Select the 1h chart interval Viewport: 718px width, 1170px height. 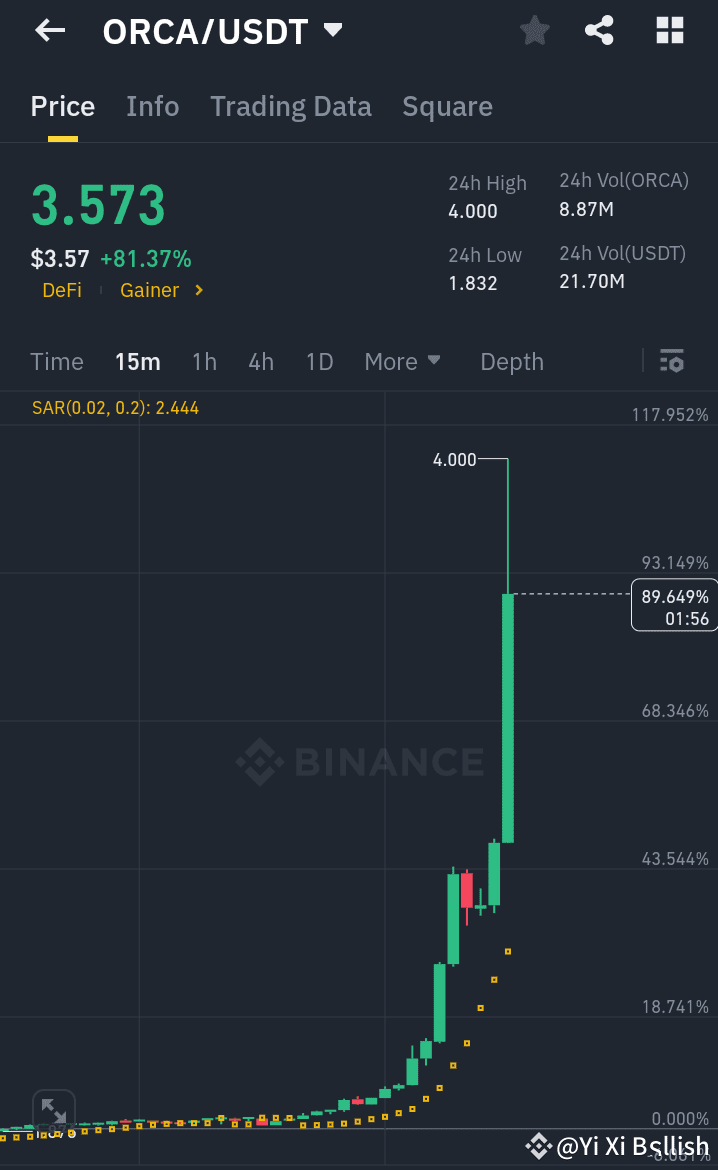pyautogui.click(x=204, y=361)
